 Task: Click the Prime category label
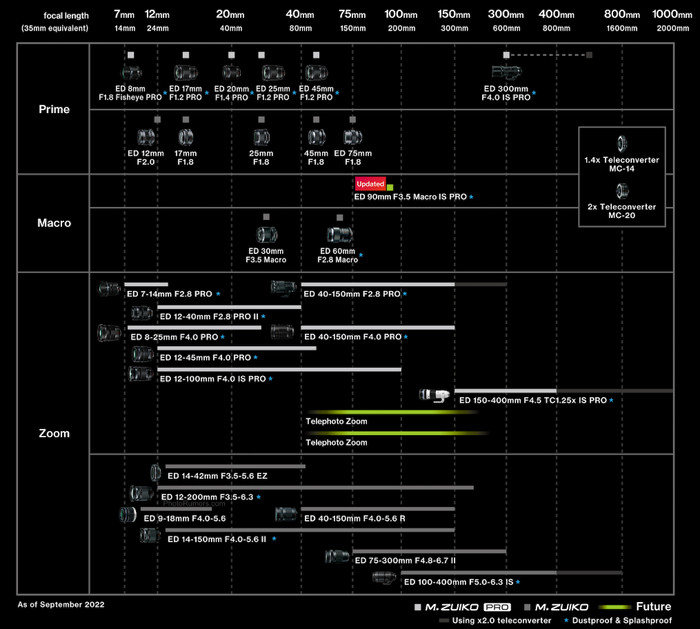pos(54,109)
